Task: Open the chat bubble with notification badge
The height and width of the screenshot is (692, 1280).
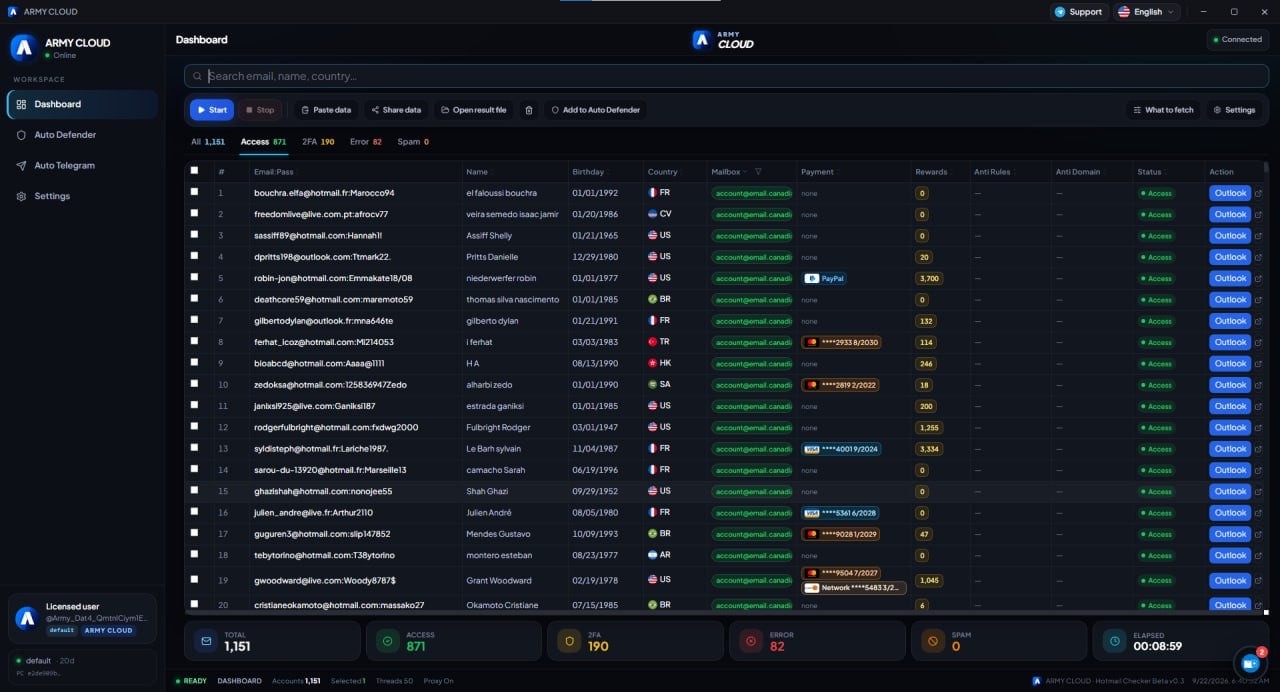Action: (x=1249, y=662)
